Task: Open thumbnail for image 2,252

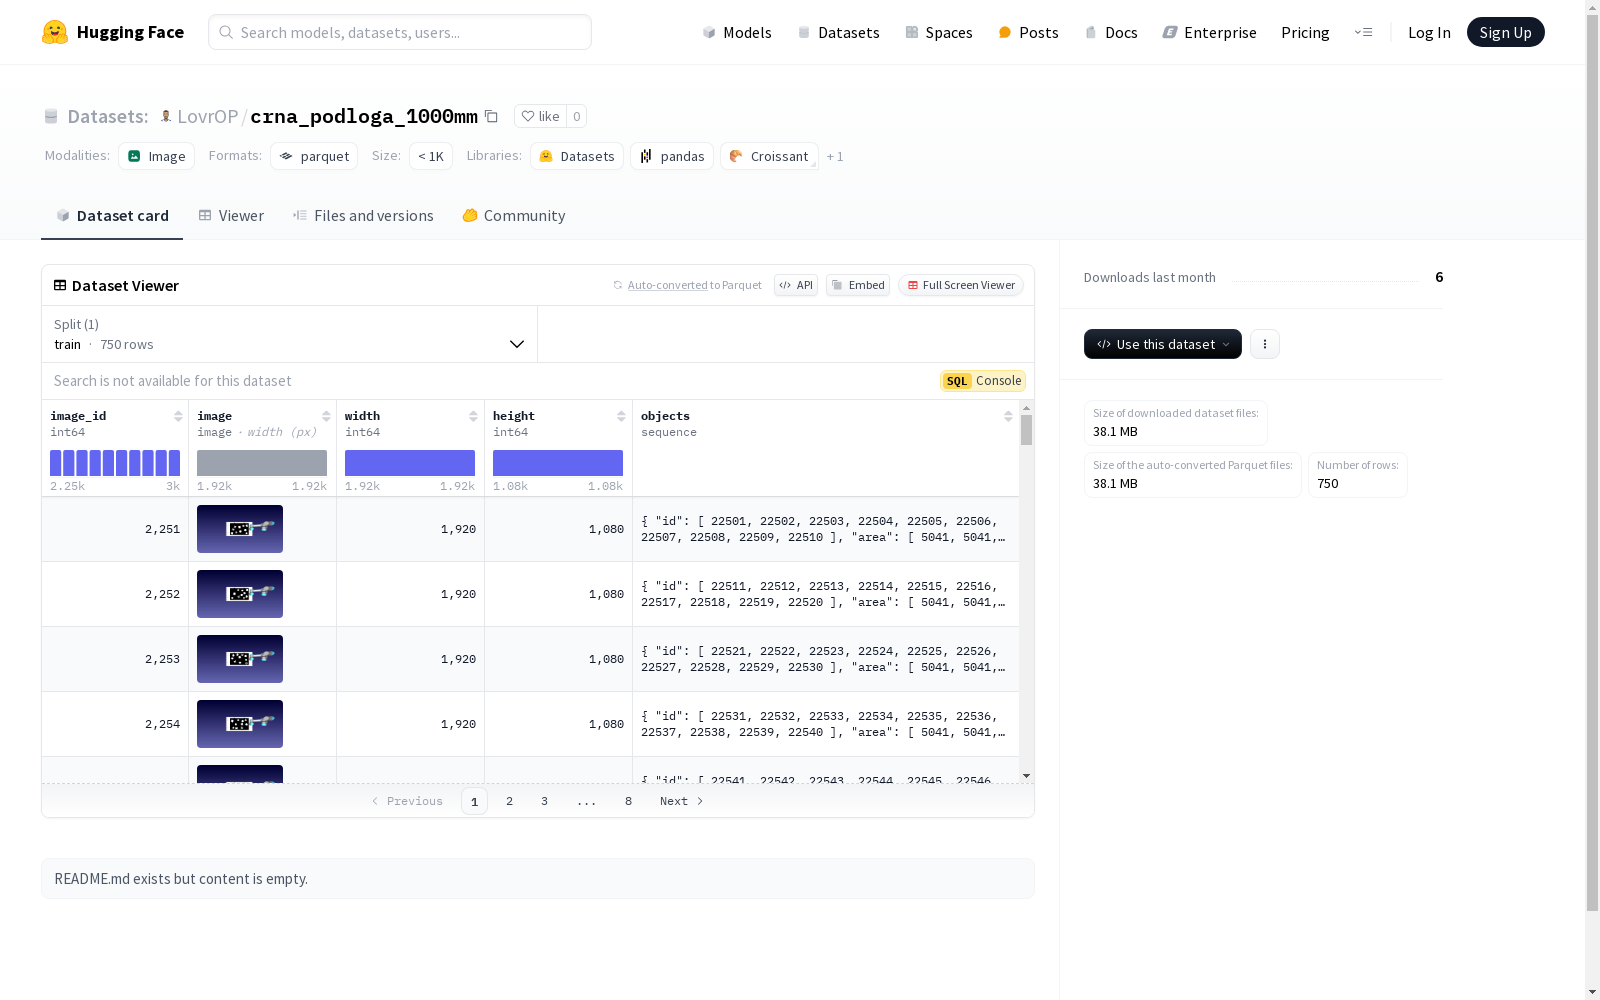Action: 240,594
